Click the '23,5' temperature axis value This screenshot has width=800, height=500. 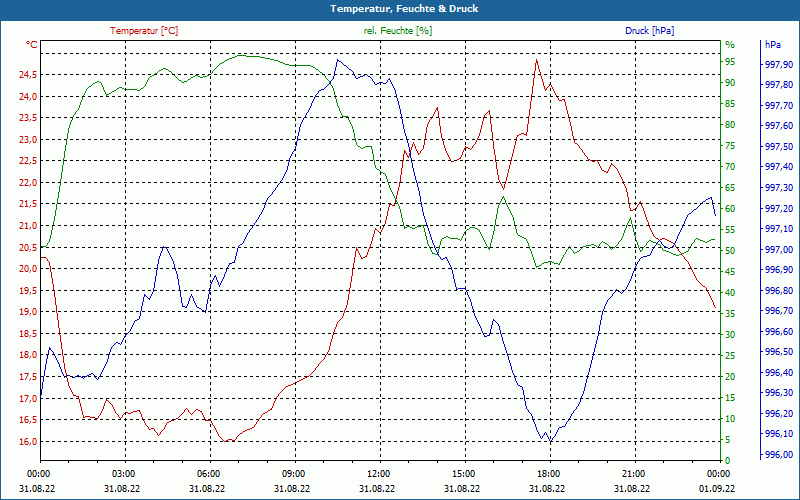(28, 118)
